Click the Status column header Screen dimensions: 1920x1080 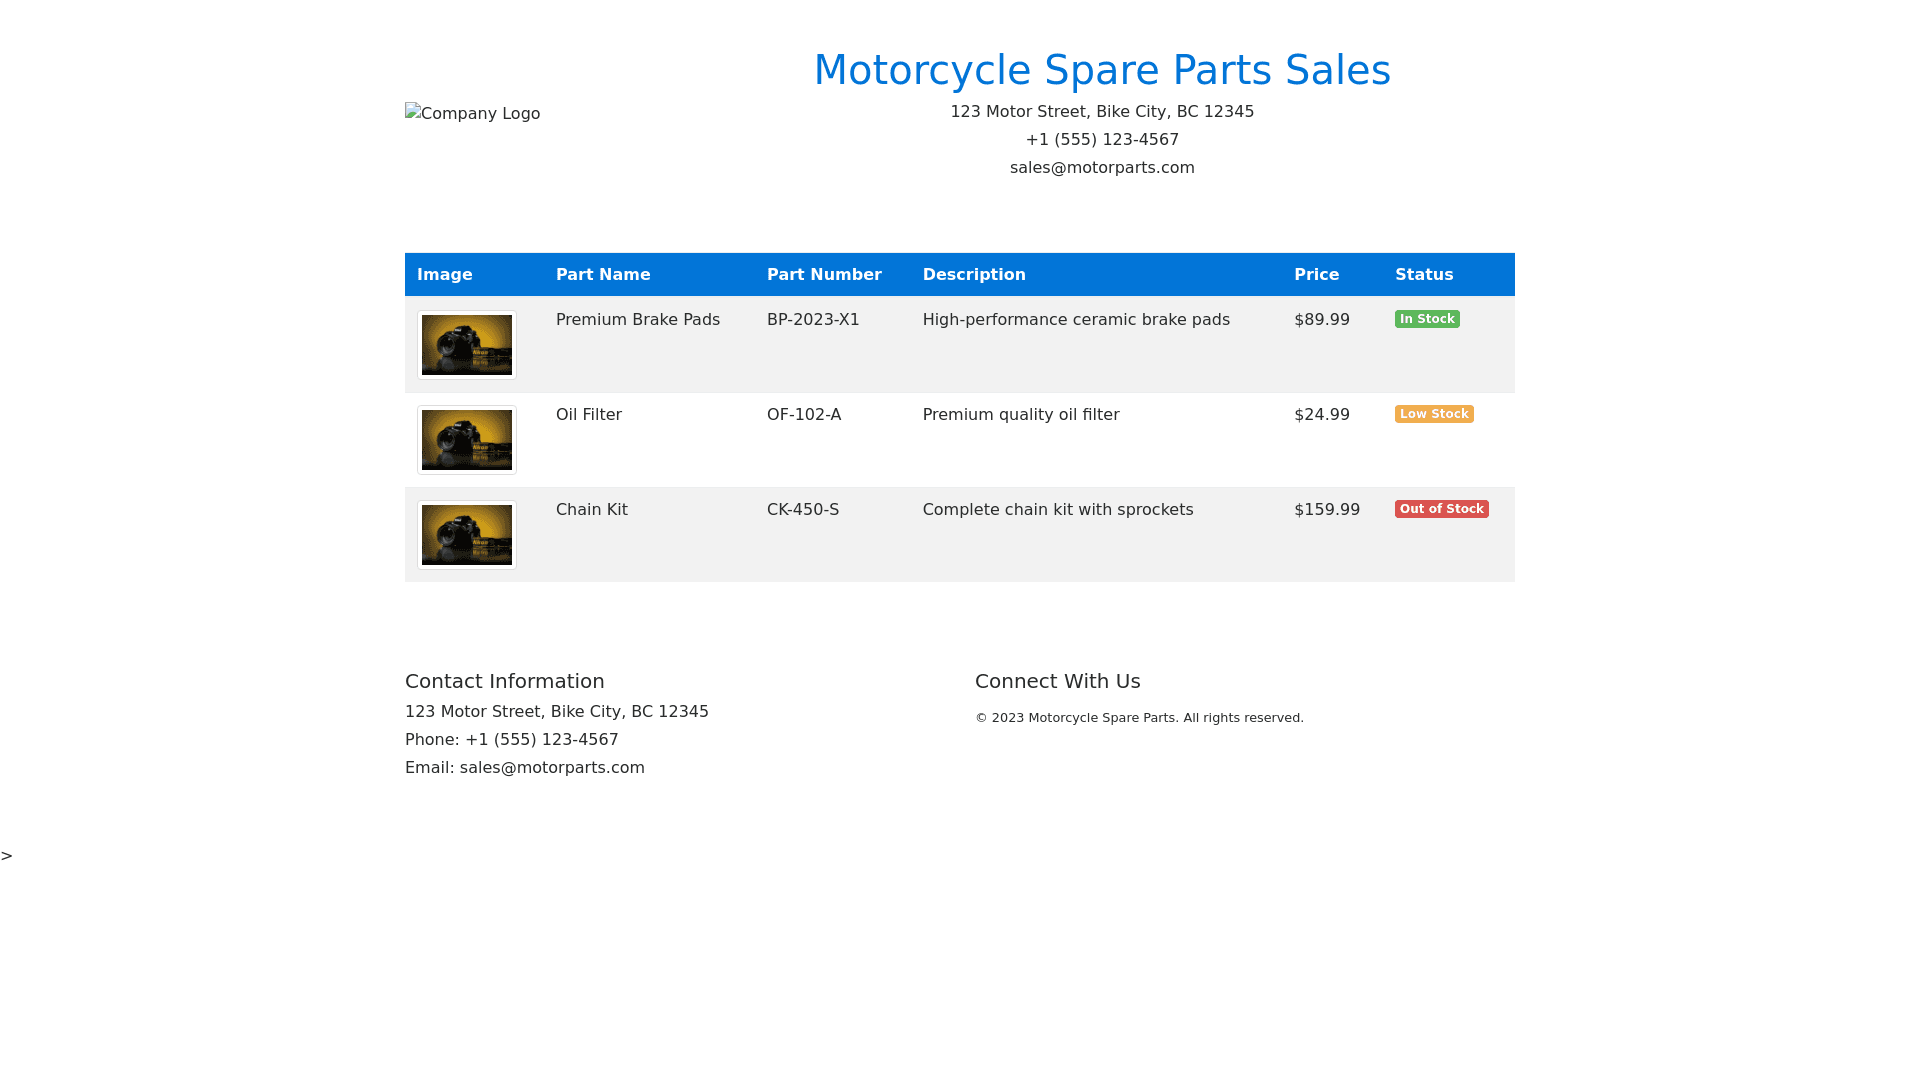(x=1424, y=275)
